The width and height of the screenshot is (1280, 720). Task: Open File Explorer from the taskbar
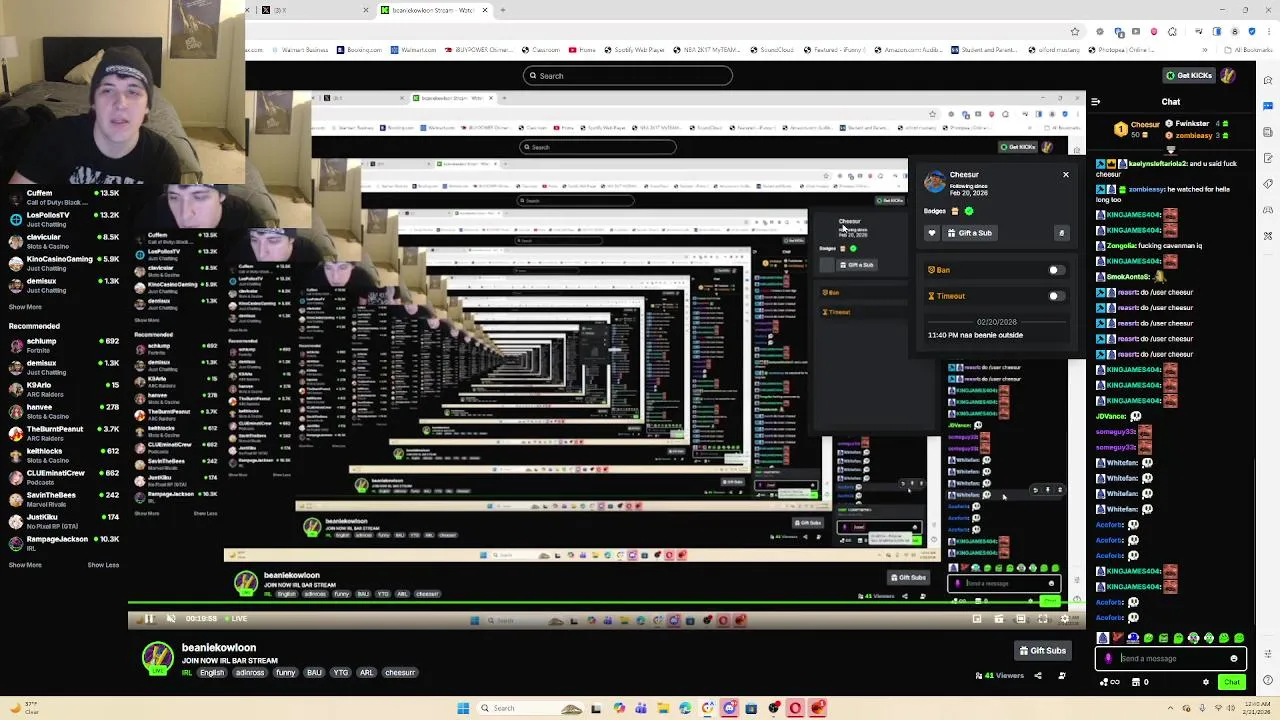tap(663, 708)
